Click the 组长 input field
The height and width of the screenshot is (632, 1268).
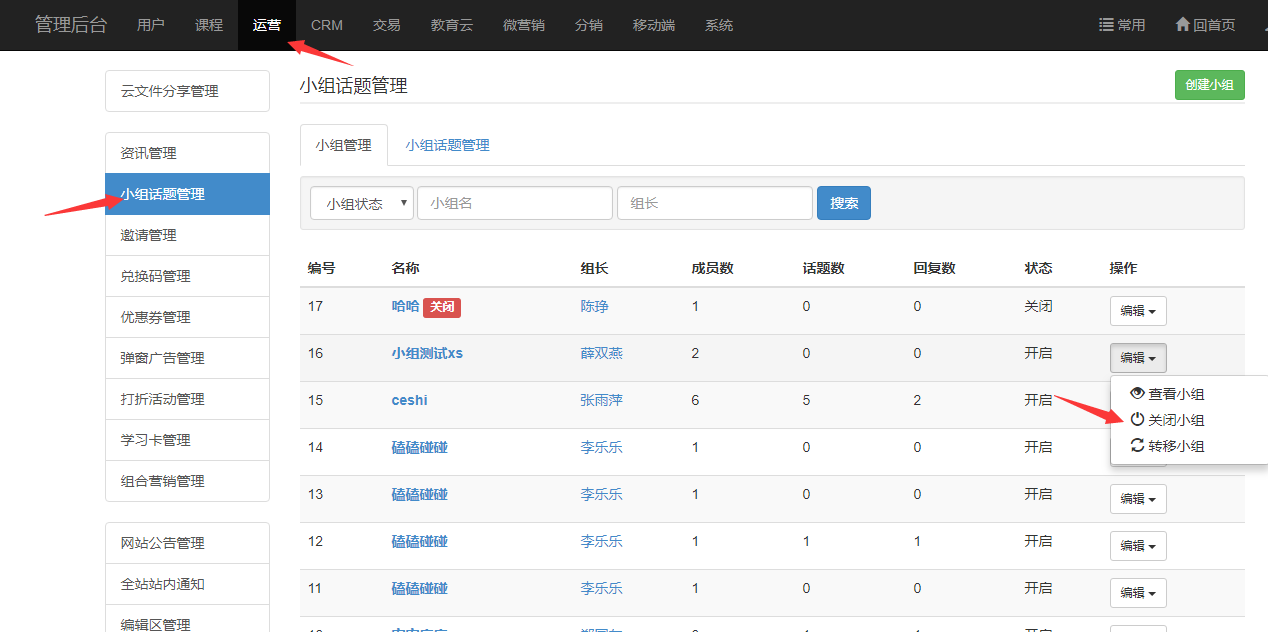tap(714, 203)
